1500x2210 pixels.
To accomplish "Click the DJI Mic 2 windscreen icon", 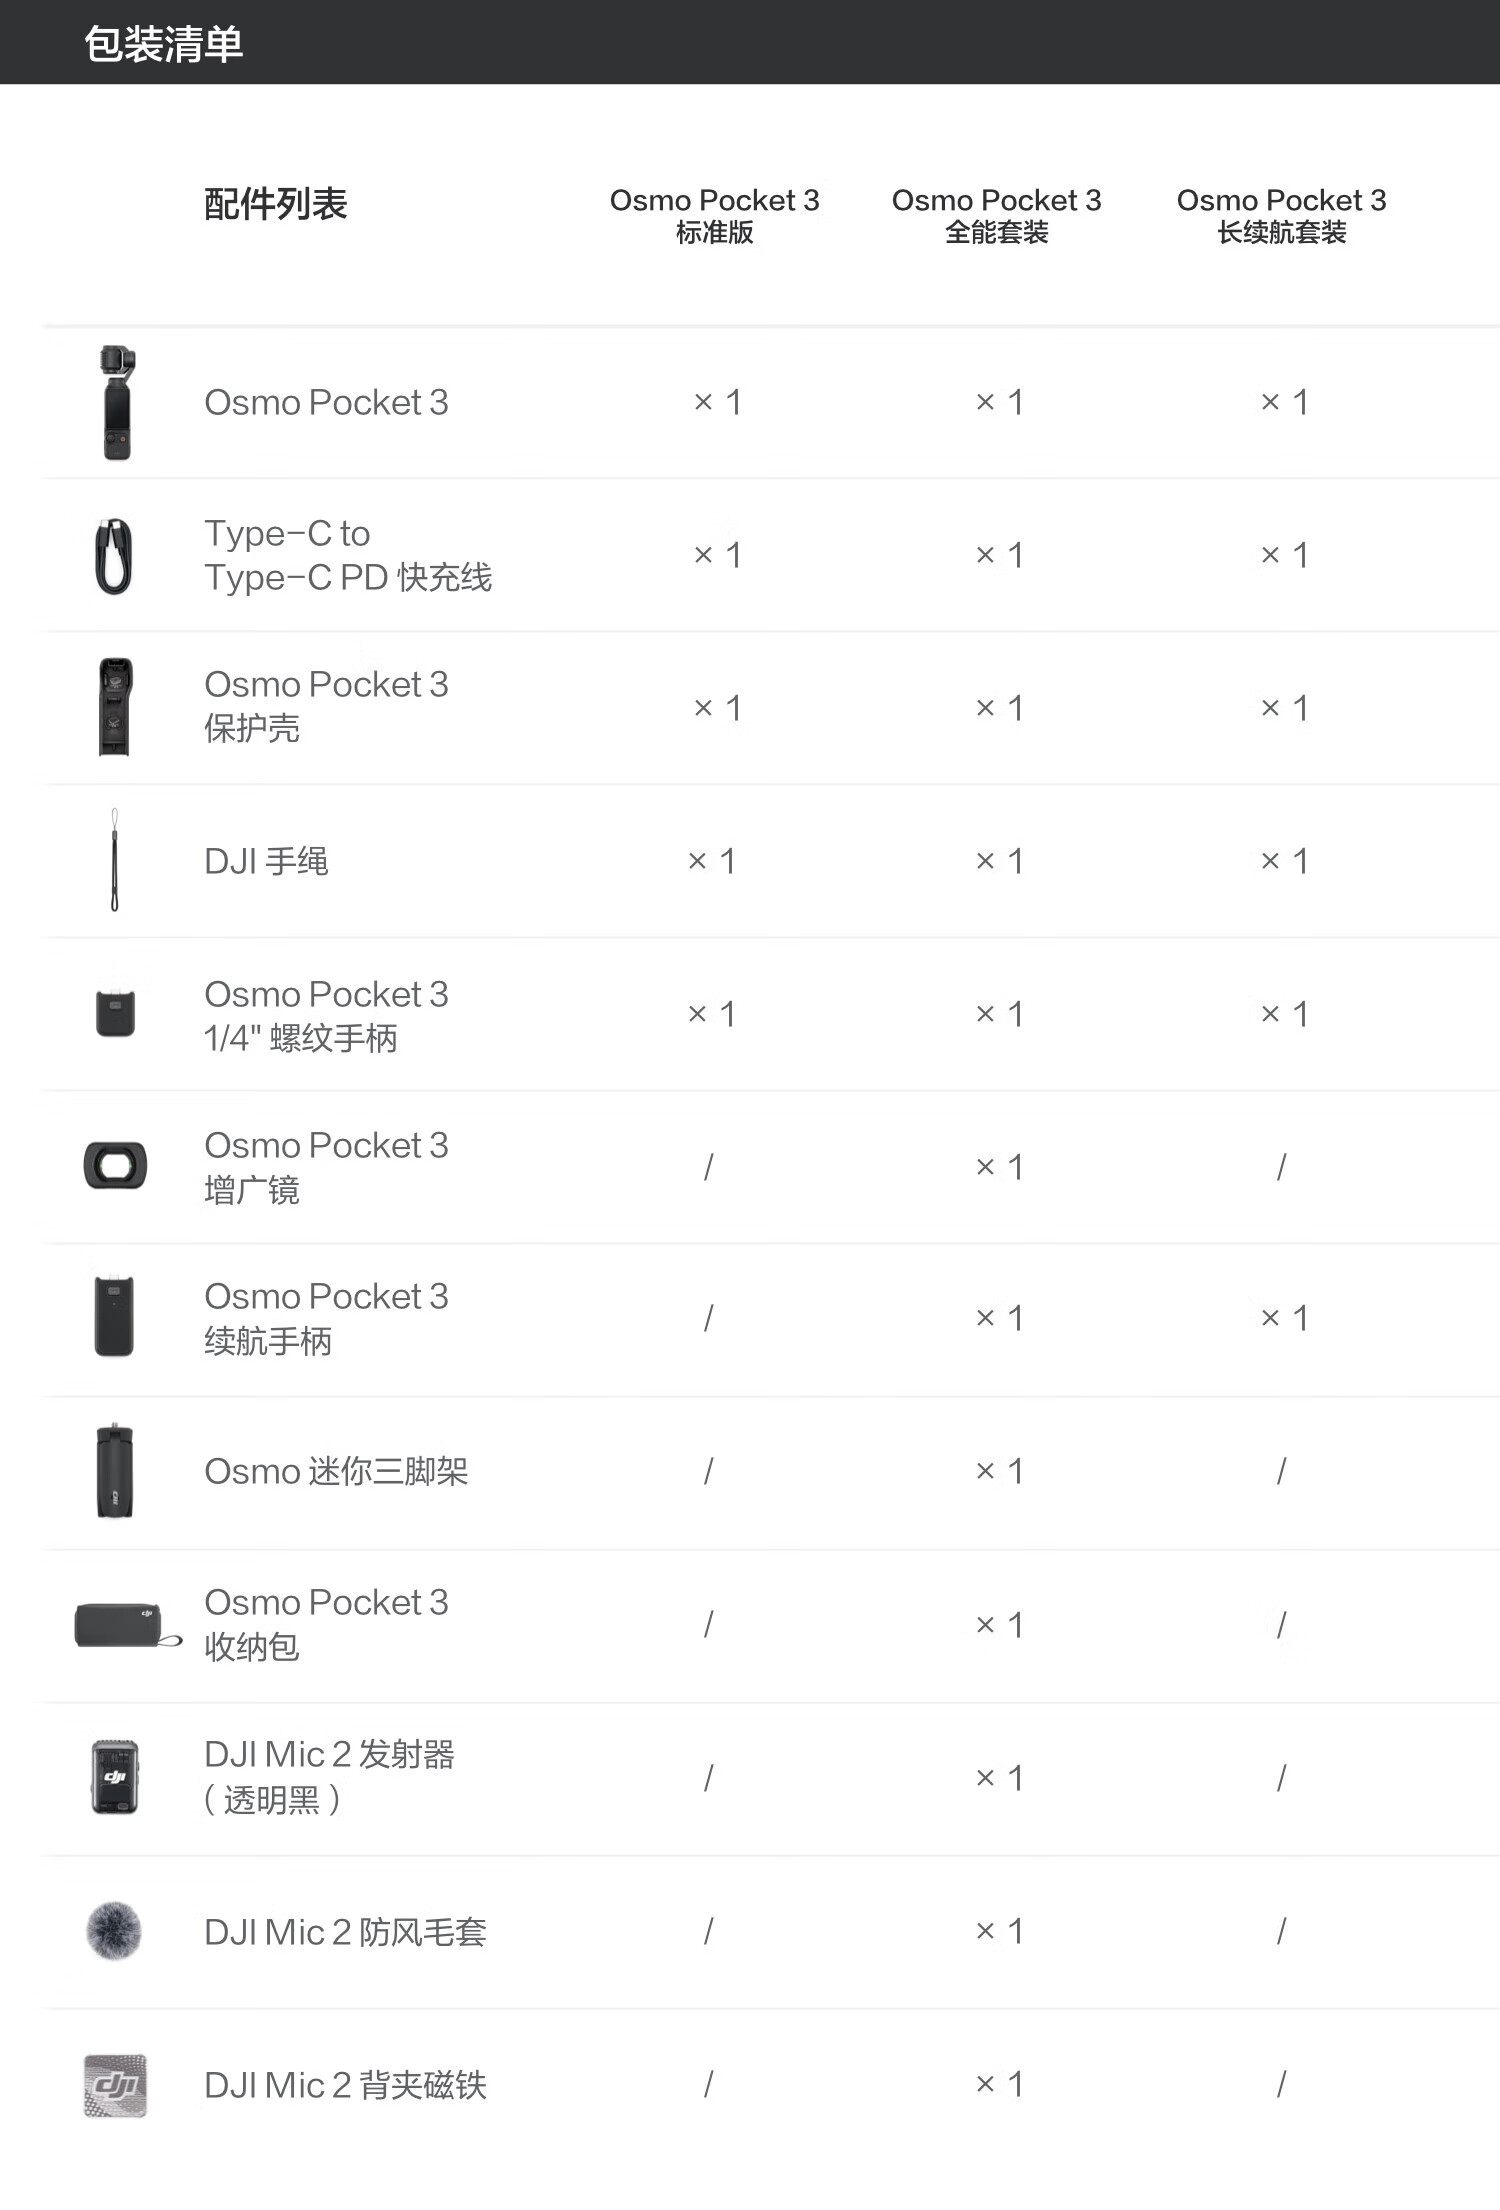I will click(114, 1931).
